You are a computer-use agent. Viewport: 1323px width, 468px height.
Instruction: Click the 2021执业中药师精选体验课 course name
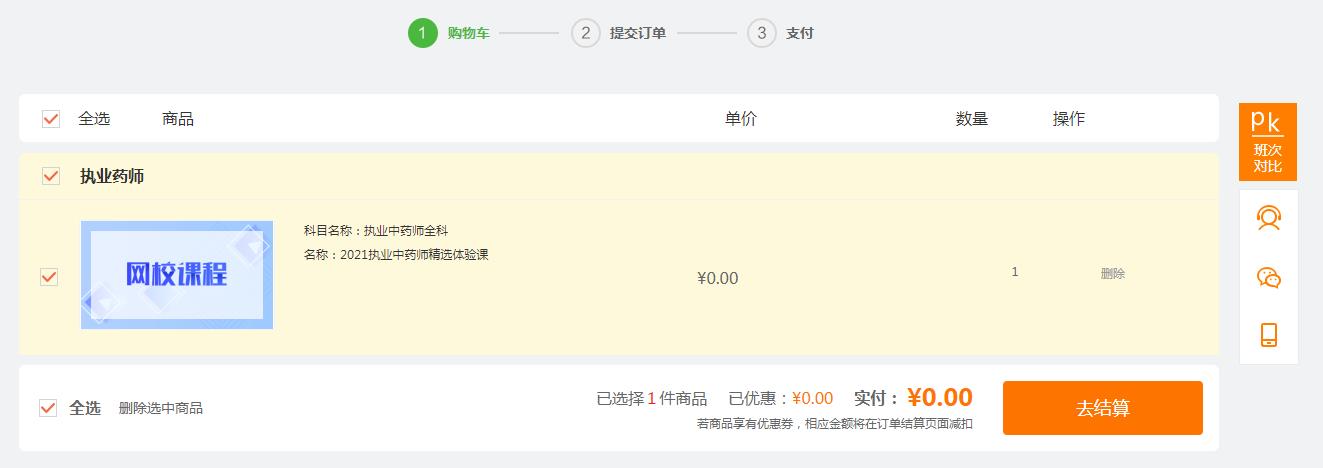[414, 255]
